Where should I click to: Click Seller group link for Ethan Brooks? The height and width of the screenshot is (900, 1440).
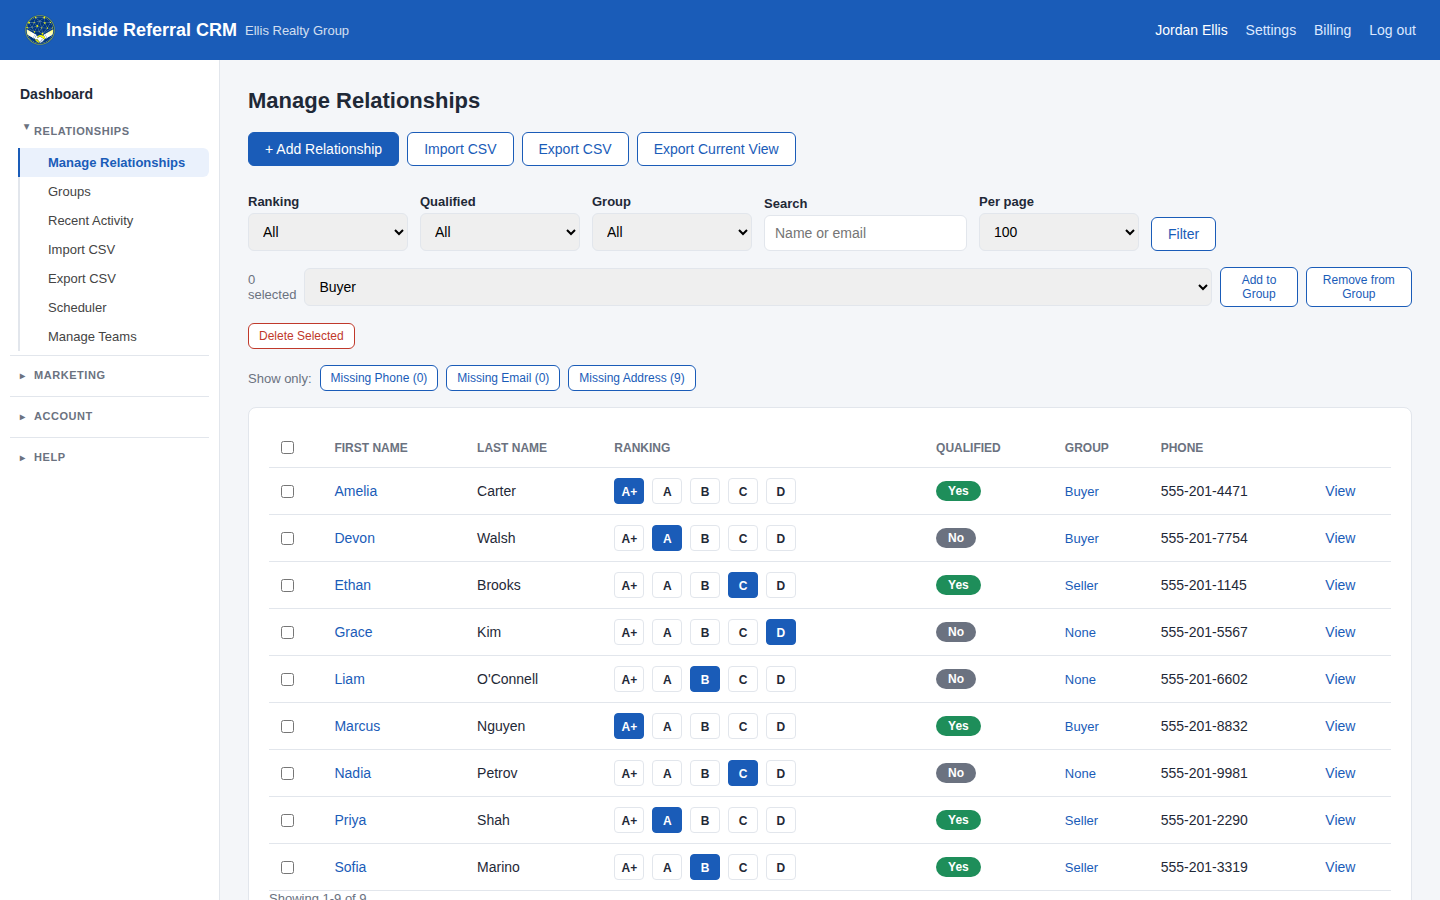click(1081, 585)
